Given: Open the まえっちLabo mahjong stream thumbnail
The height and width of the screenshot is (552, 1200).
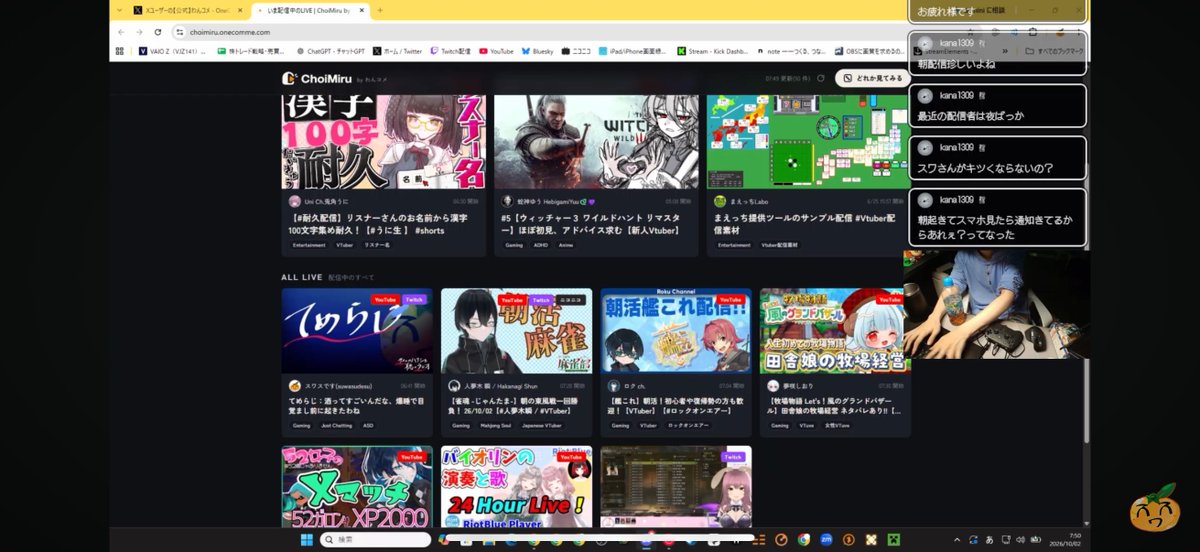Looking at the screenshot, I should pyautogui.click(x=809, y=142).
